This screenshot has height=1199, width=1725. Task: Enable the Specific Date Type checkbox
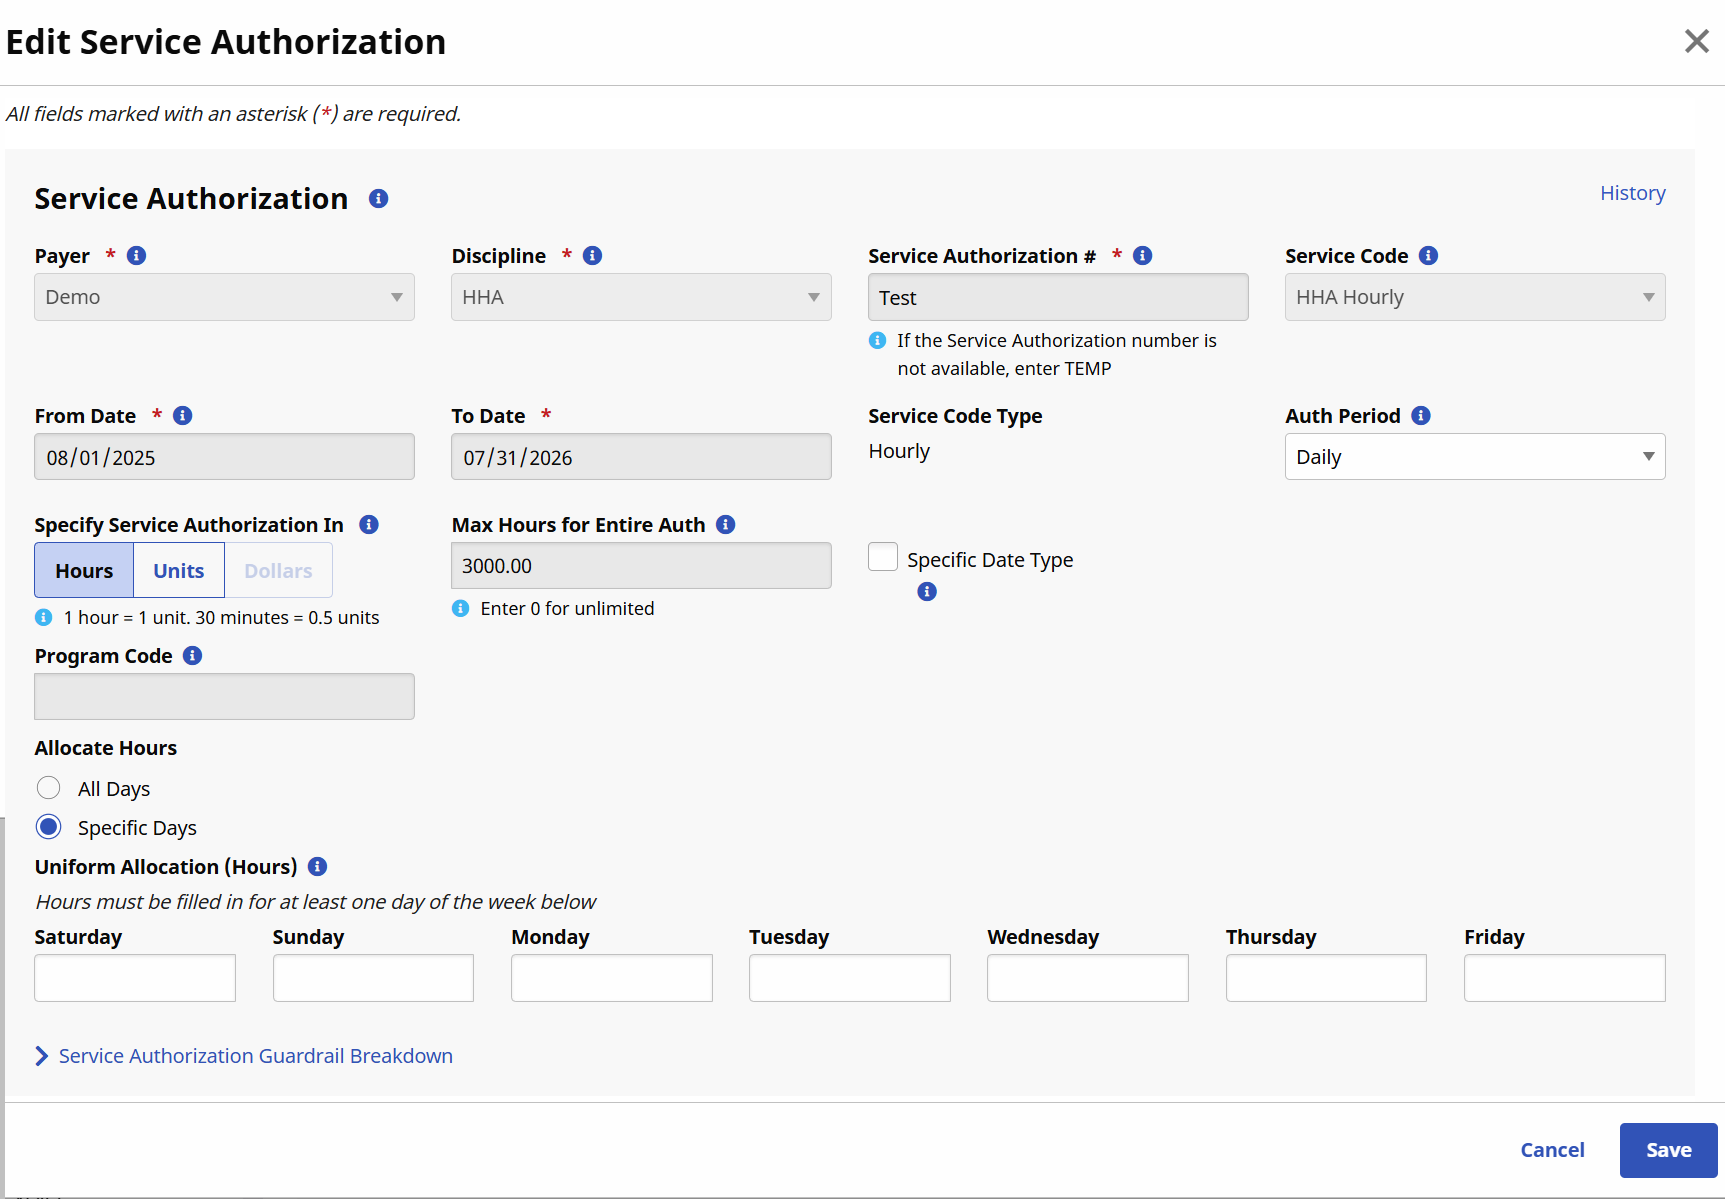coord(883,556)
